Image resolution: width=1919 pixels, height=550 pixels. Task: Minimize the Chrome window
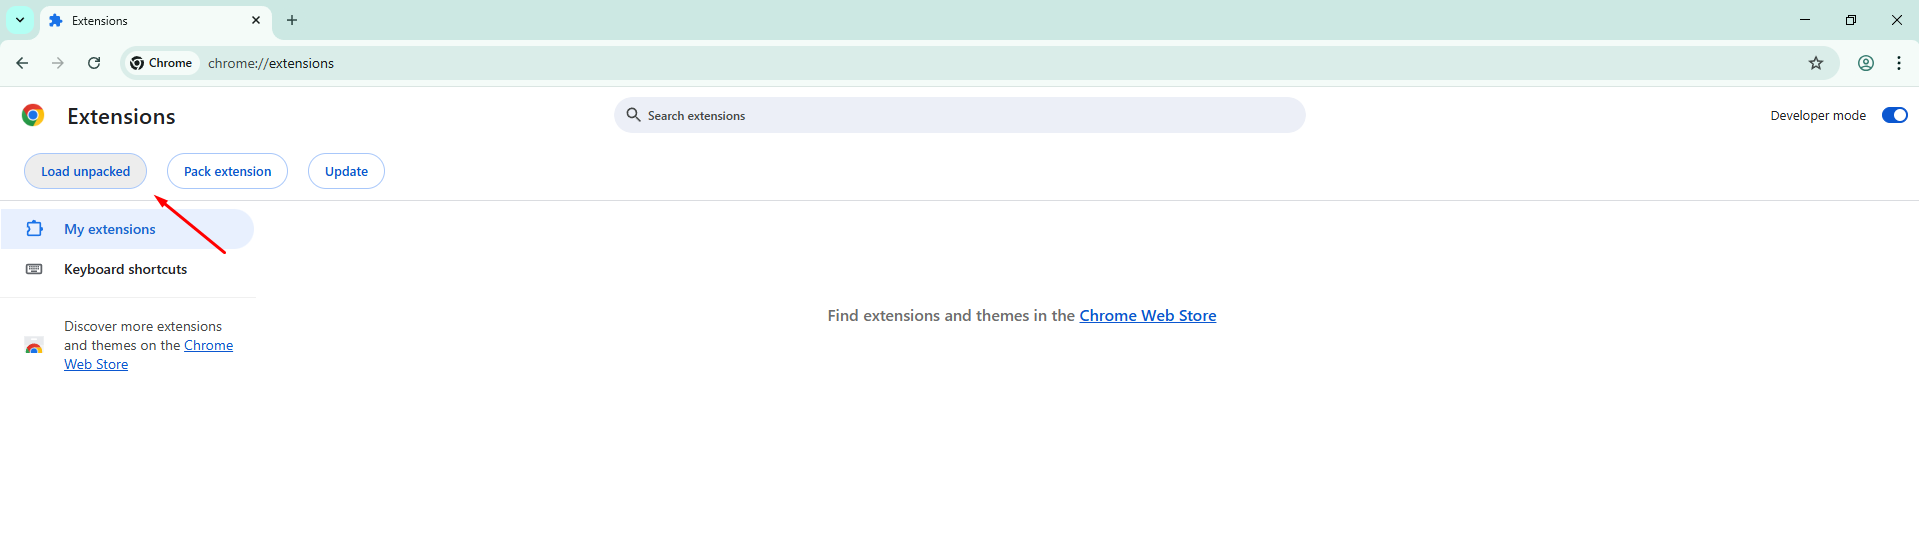click(x=1805, y=20)
